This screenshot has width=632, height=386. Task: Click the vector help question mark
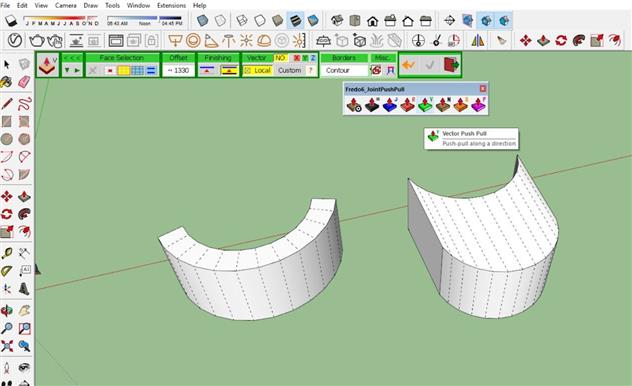311,70
